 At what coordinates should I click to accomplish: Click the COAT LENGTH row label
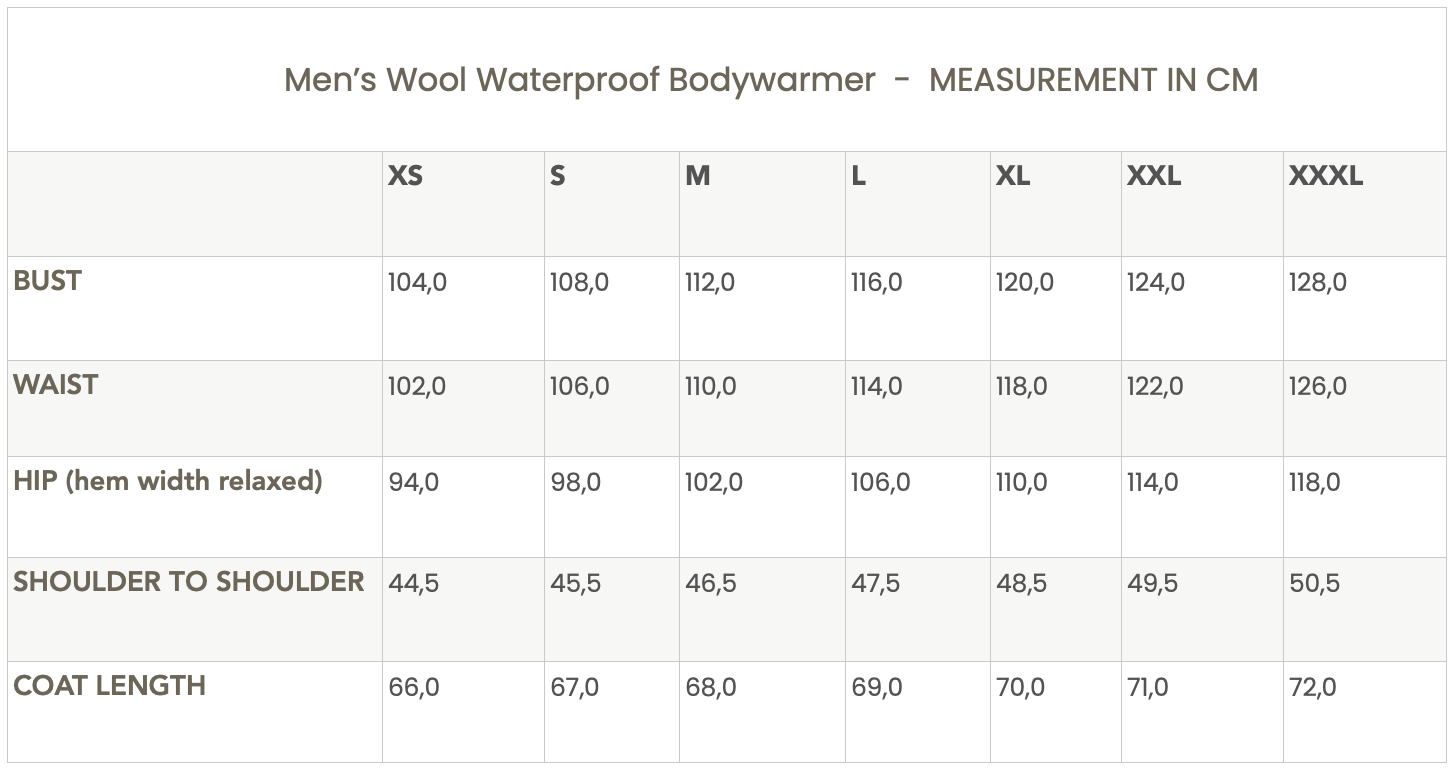point(109,686)
